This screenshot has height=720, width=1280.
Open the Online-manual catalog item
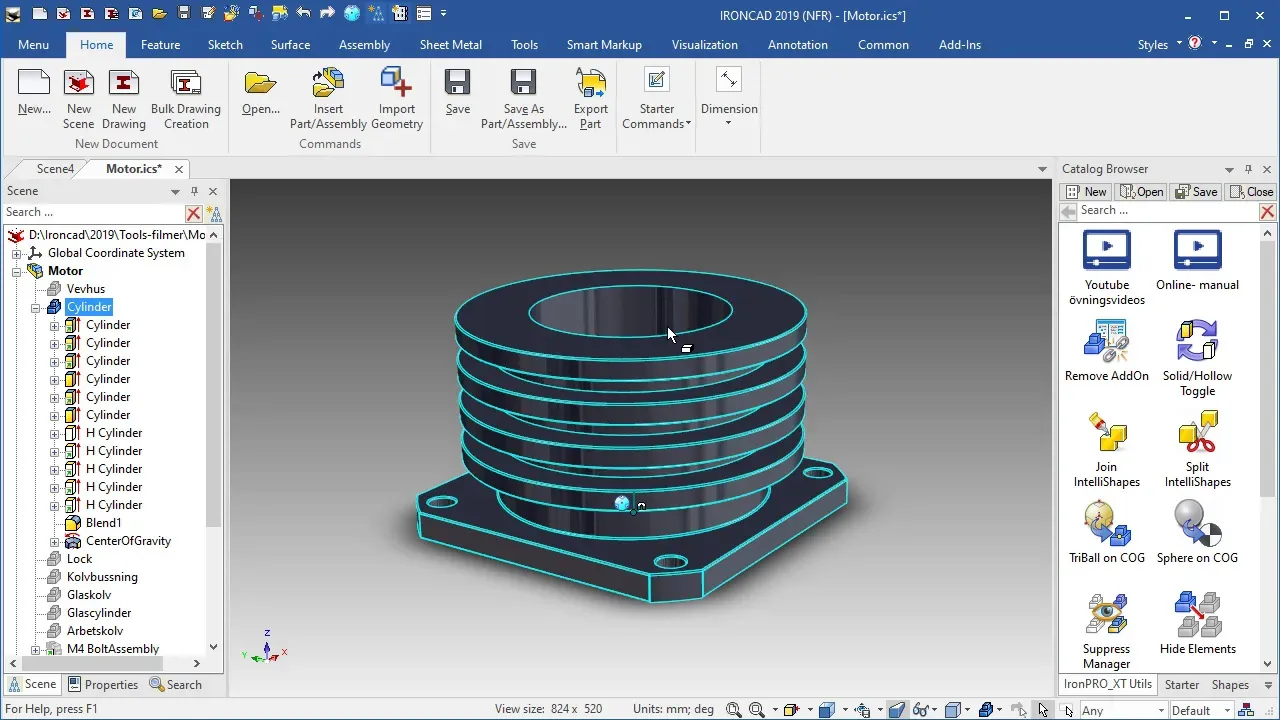tap(1197, 251)
